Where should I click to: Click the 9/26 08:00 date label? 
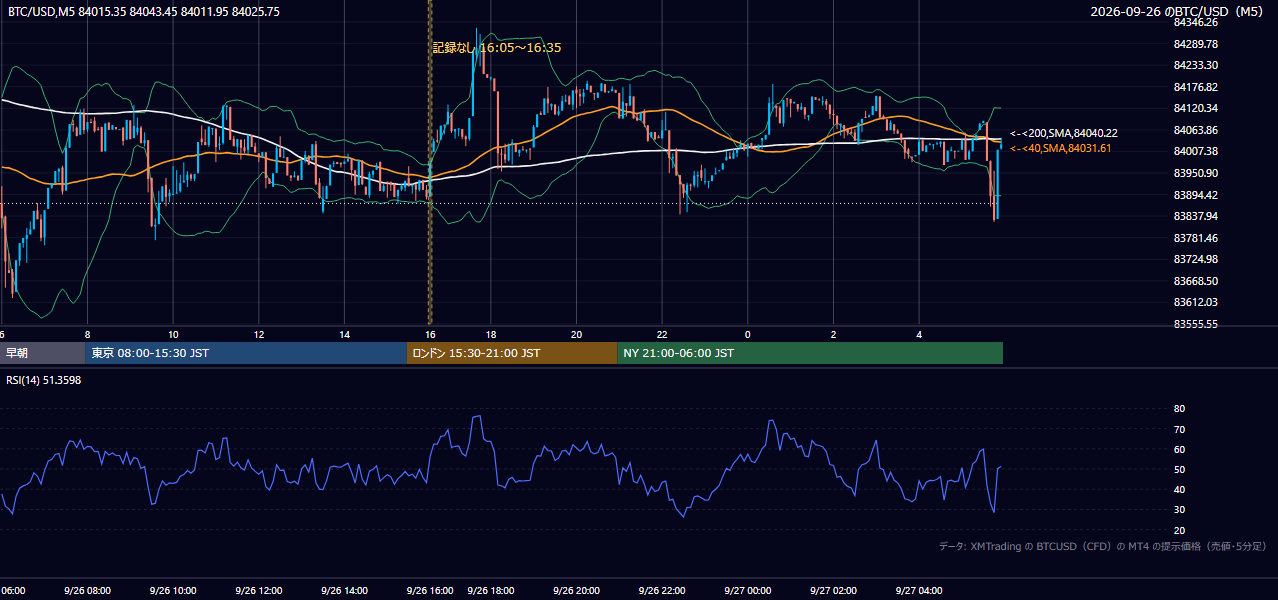pos(87,591)
